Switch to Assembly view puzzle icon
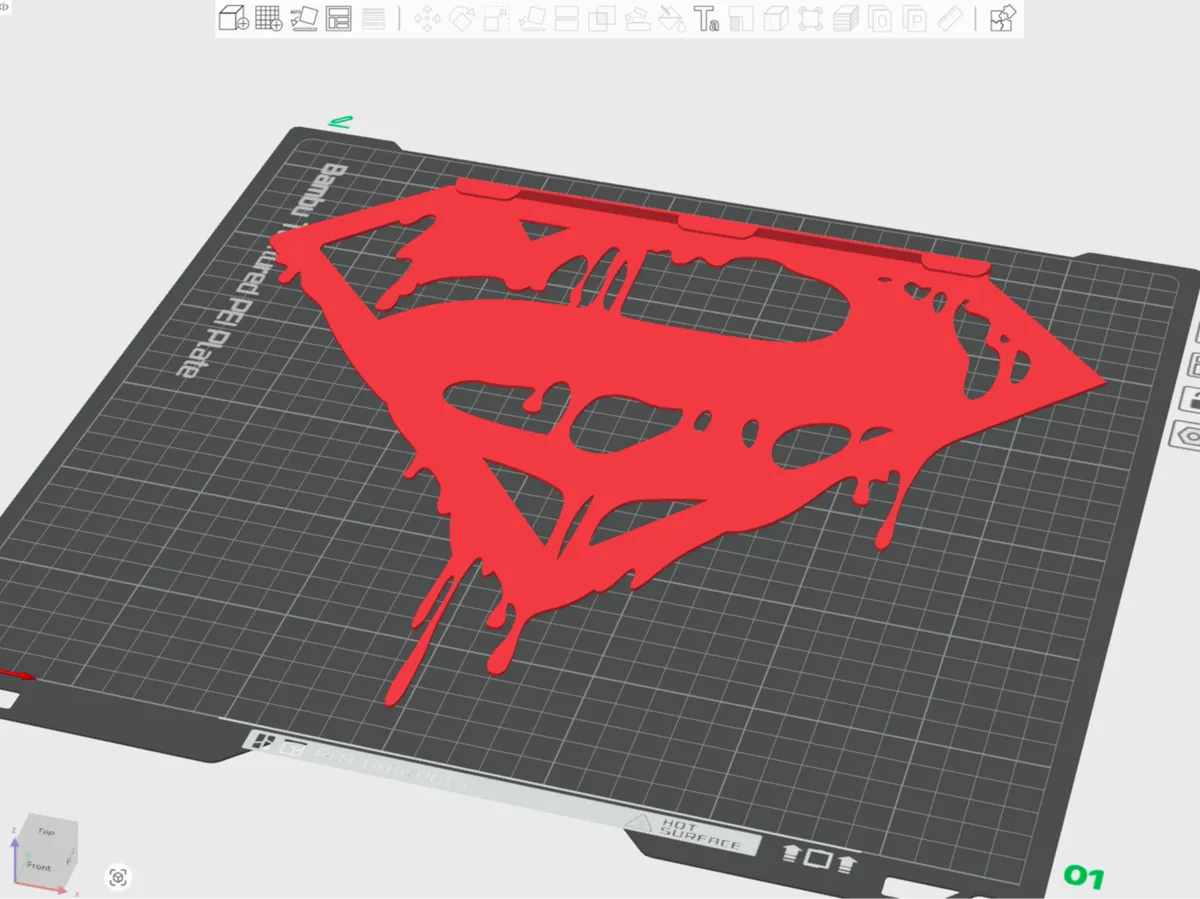This screenshot has width=1200, height=899. click(x=1003, y=18)
